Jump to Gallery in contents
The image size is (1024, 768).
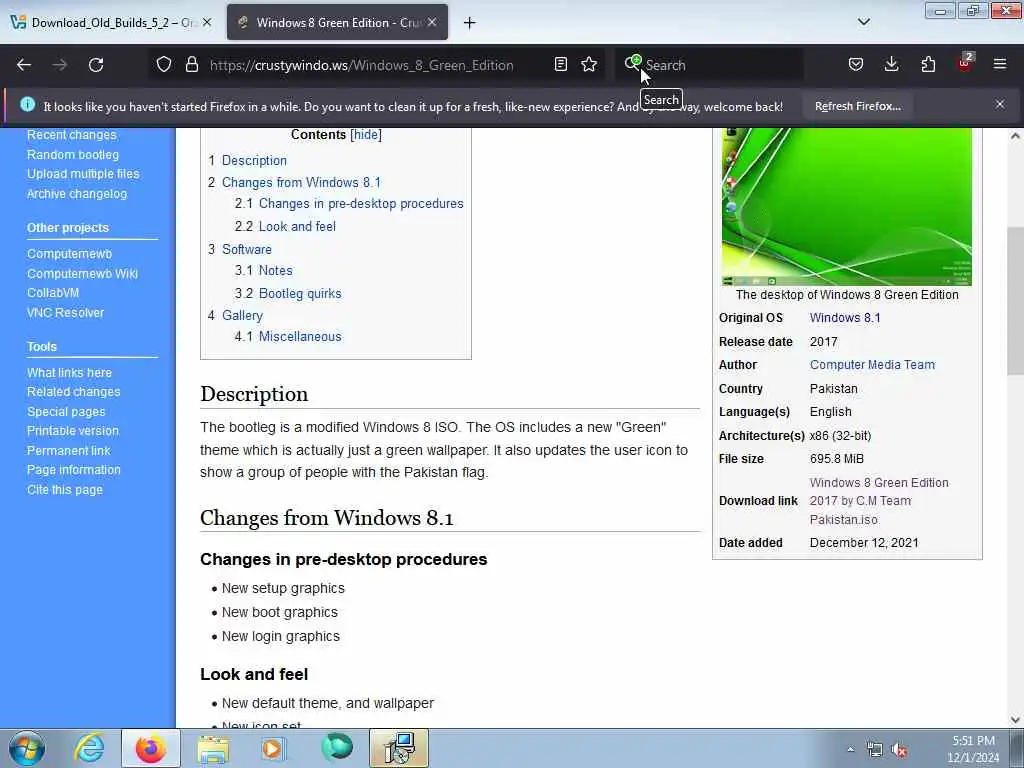(242, 315)
